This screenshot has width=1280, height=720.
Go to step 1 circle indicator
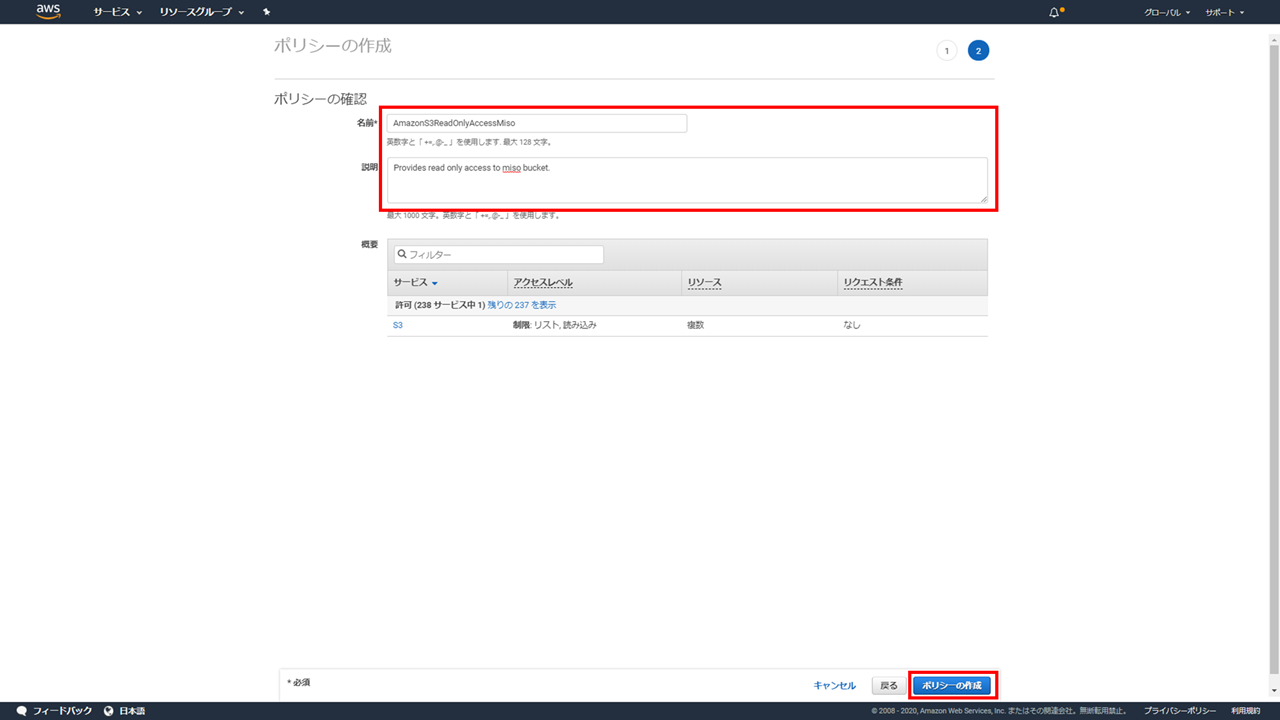[946, 51]
